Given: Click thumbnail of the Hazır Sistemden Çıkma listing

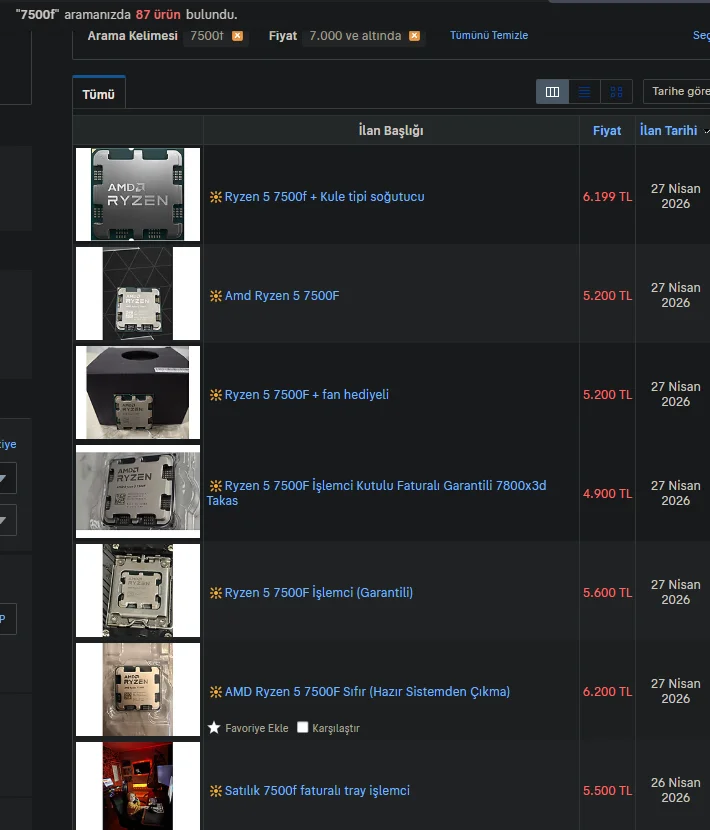Looking at the screenshot, I should [x=138, y=689].
